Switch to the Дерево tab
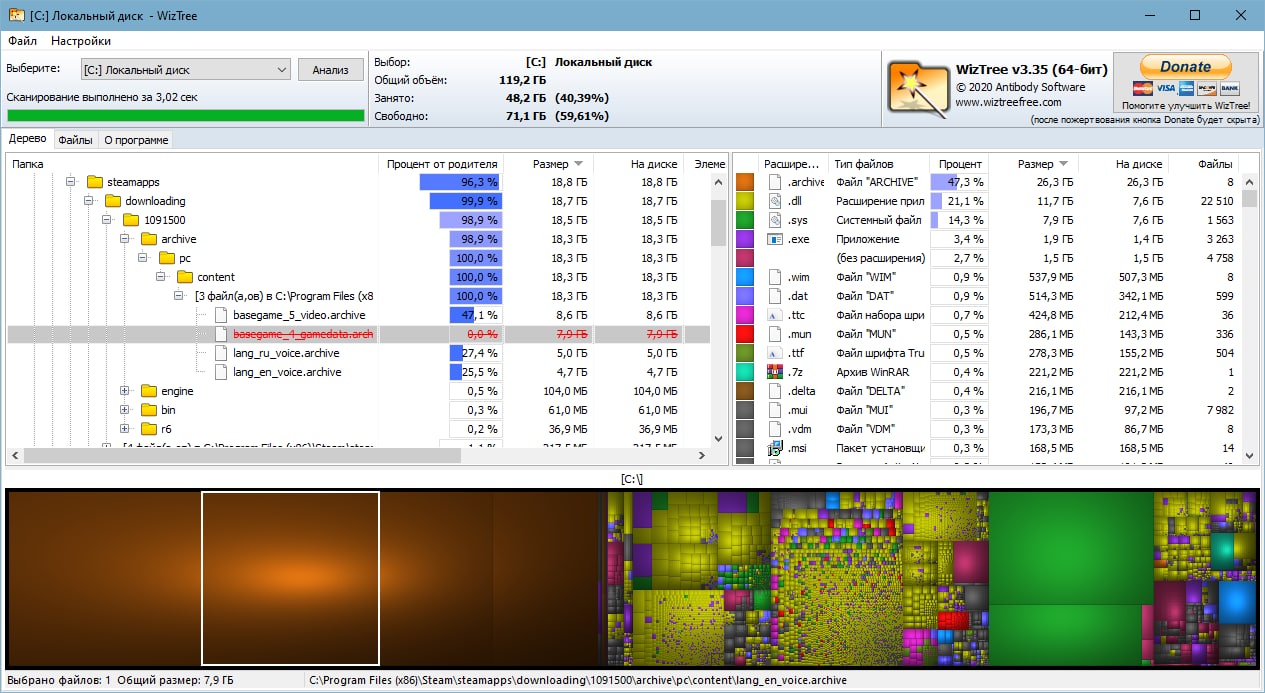1265x693 pixels. click(x=28, y=140)
